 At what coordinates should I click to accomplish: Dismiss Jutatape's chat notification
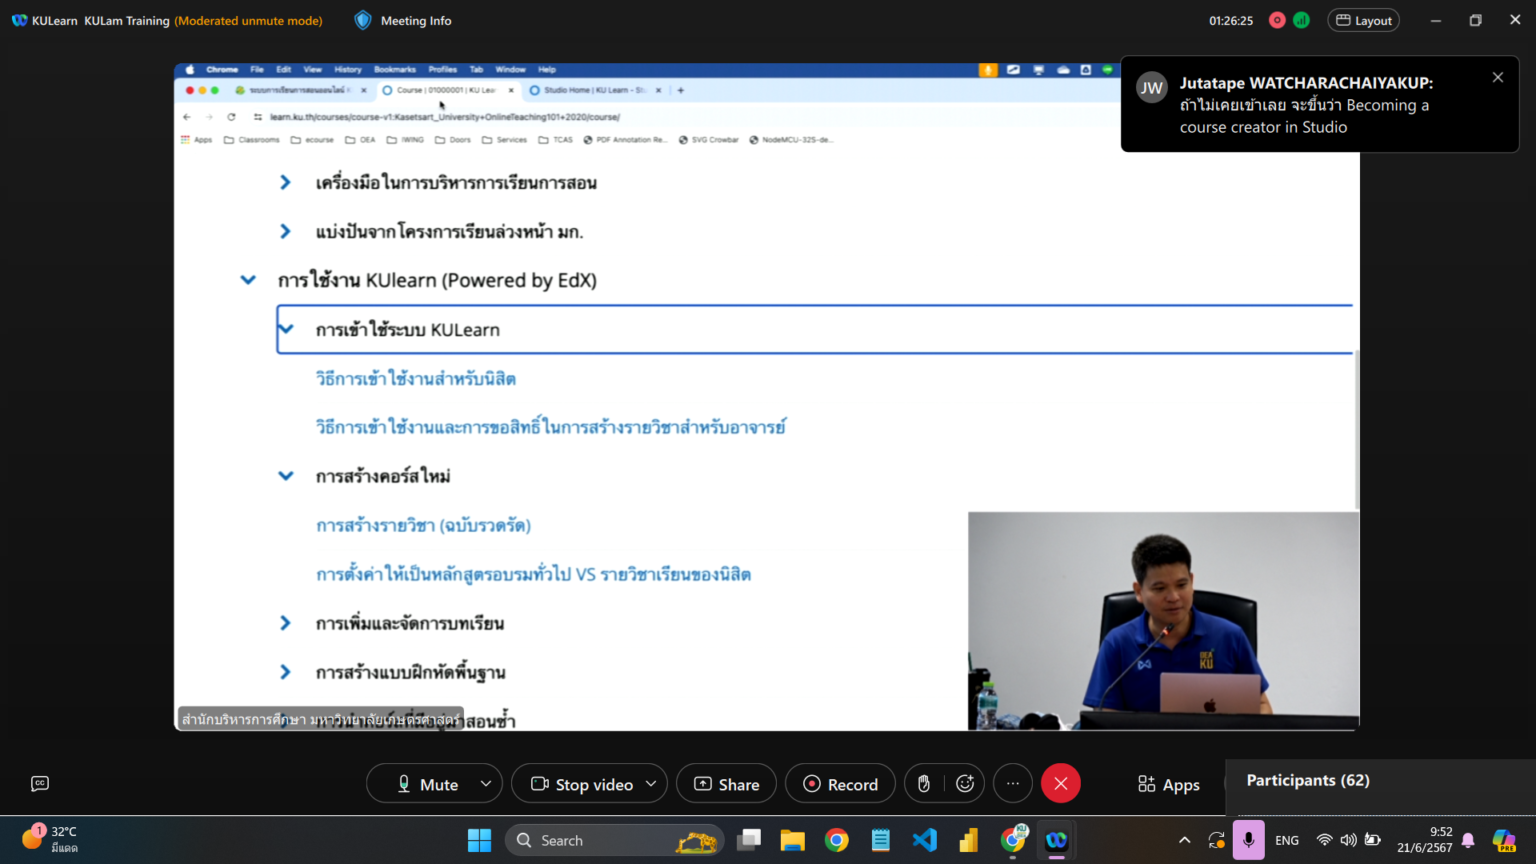click(1497, 77)
